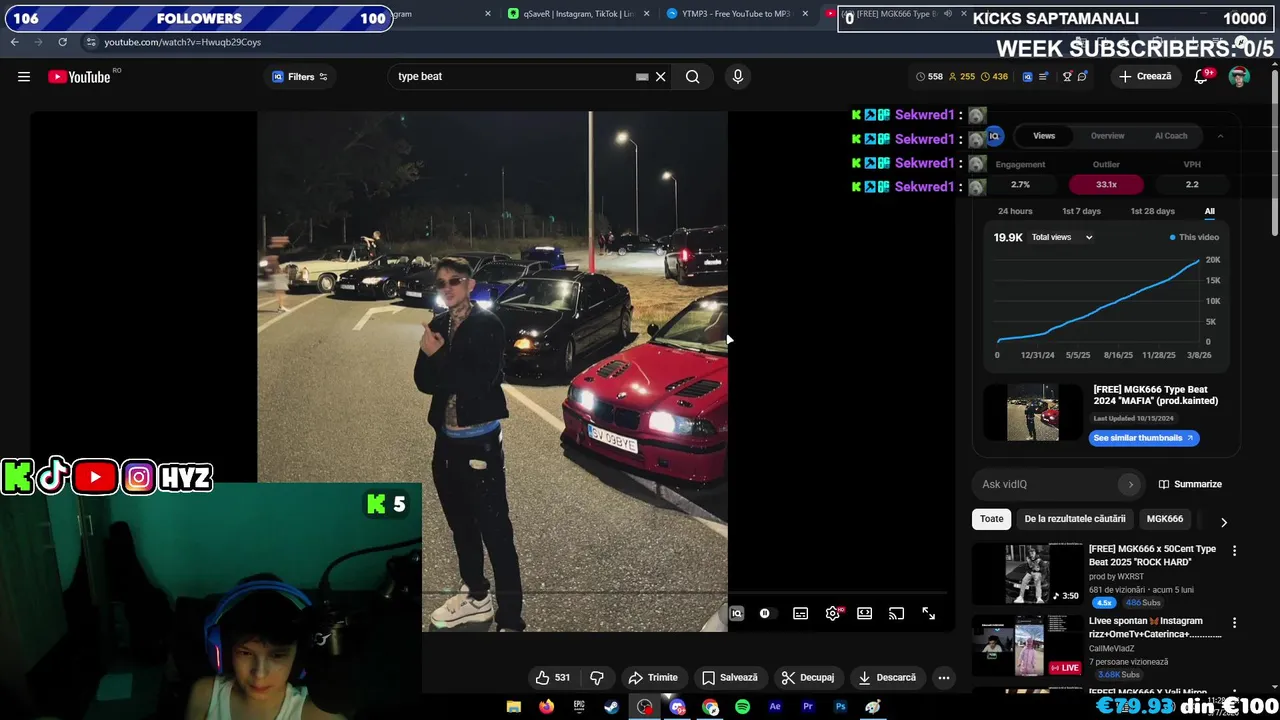Open the vidIQ trophy icon

(x=1067, y=77)
